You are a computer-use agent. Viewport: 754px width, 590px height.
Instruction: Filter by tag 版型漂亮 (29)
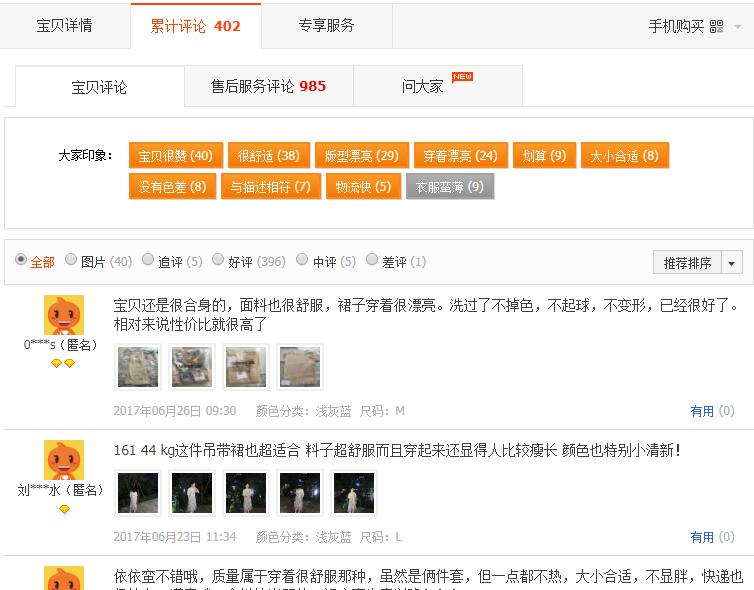pyautogui.click(x=362, y=156)
